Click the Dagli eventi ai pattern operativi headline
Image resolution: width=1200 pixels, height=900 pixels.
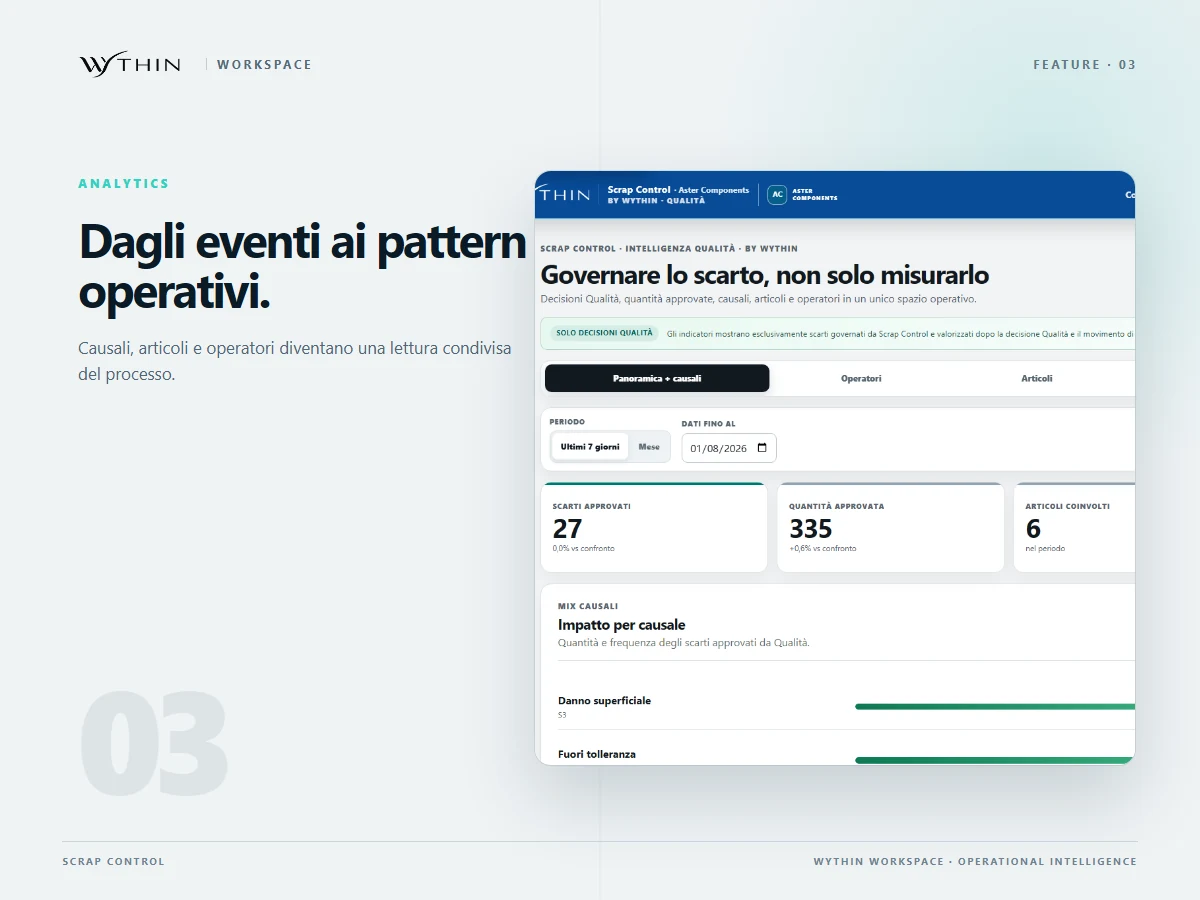302,267
